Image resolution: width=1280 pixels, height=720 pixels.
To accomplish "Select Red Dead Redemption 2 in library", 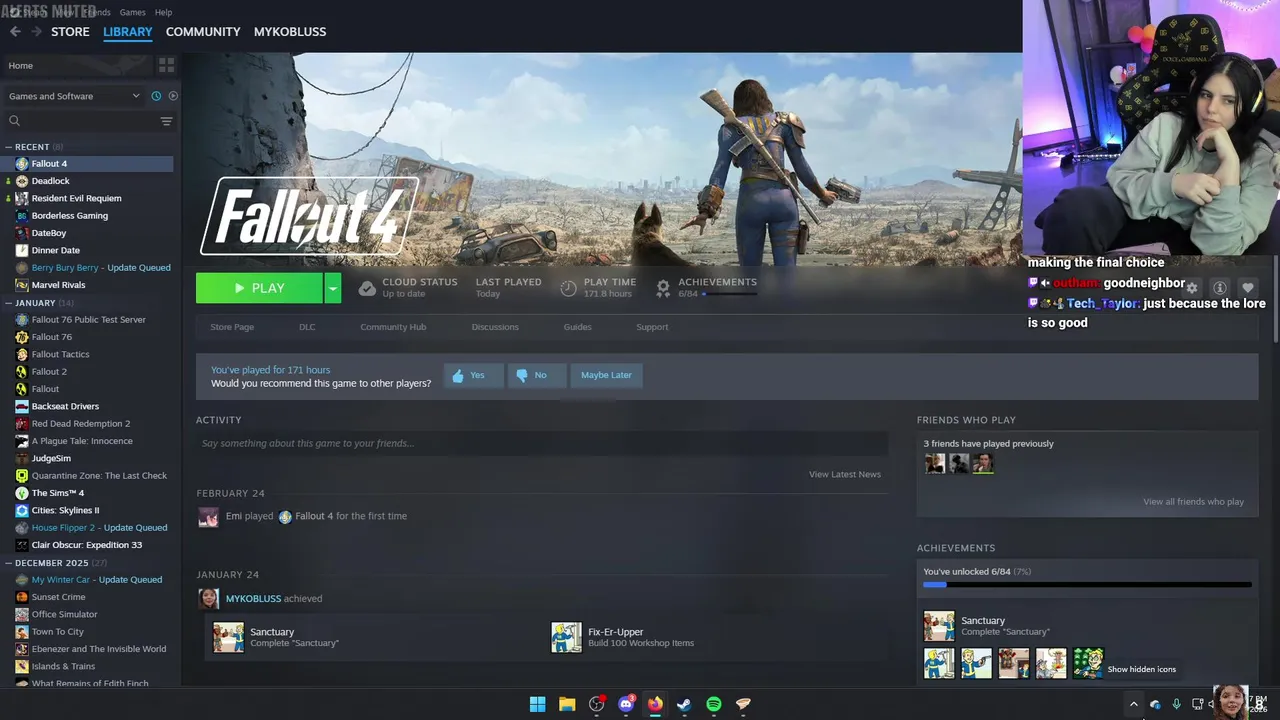I will (x=80, y=424).
